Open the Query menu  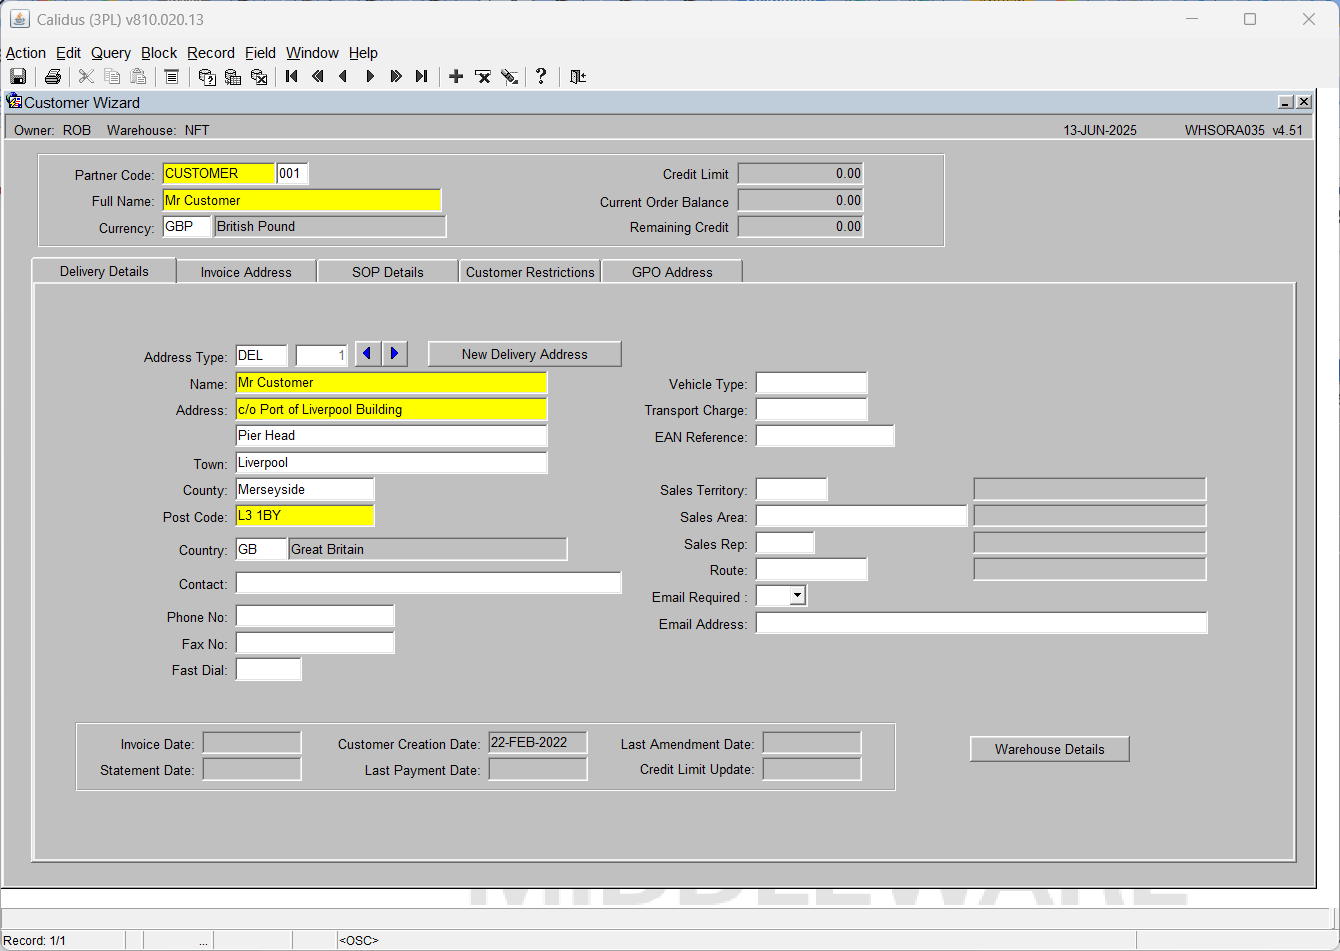click(x=111, y=53)
